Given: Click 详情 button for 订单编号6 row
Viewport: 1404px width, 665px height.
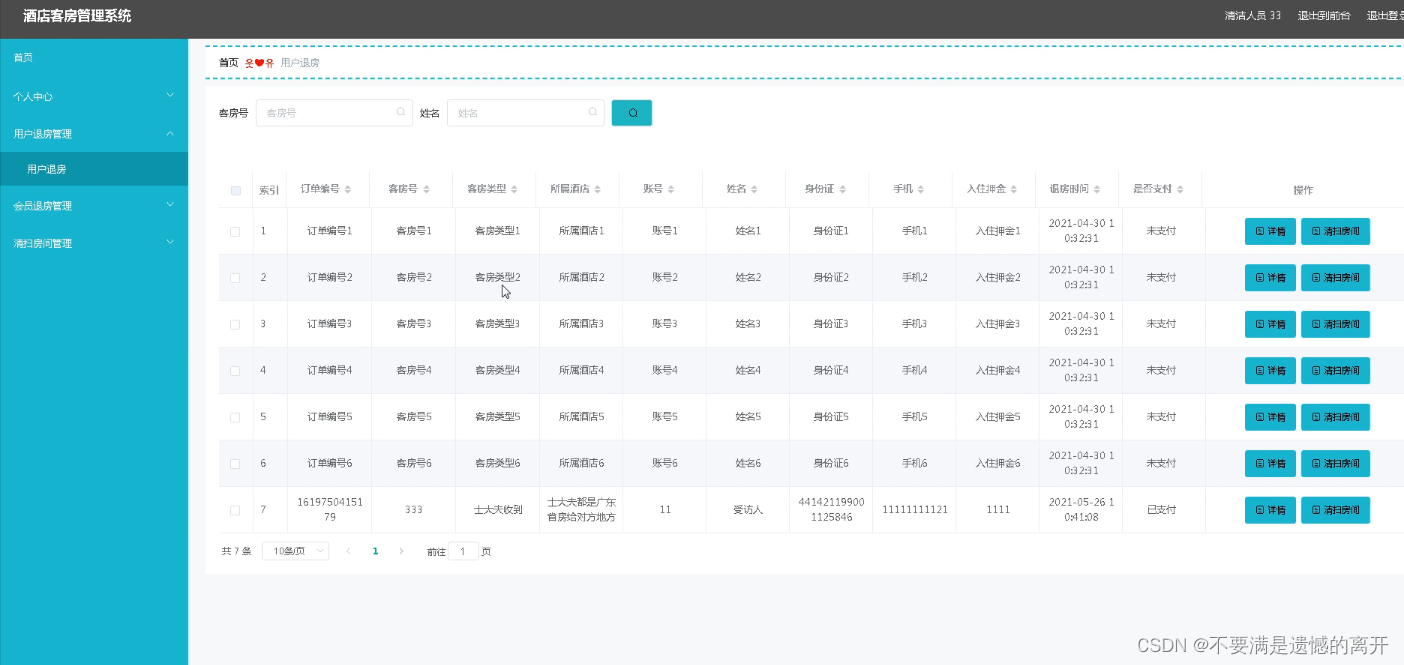Looking at the screenshot, I should pyautogui.click(x=1270, y=464).
